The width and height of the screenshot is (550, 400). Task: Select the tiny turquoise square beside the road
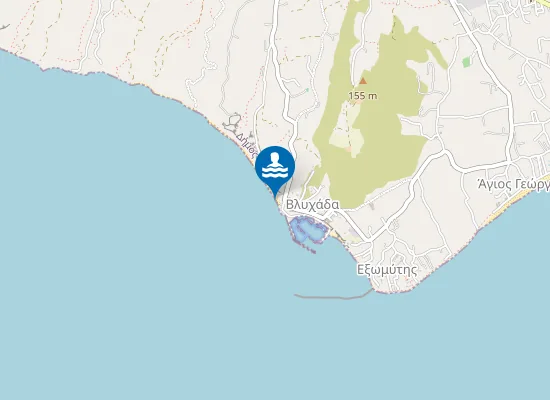point(307,90)
